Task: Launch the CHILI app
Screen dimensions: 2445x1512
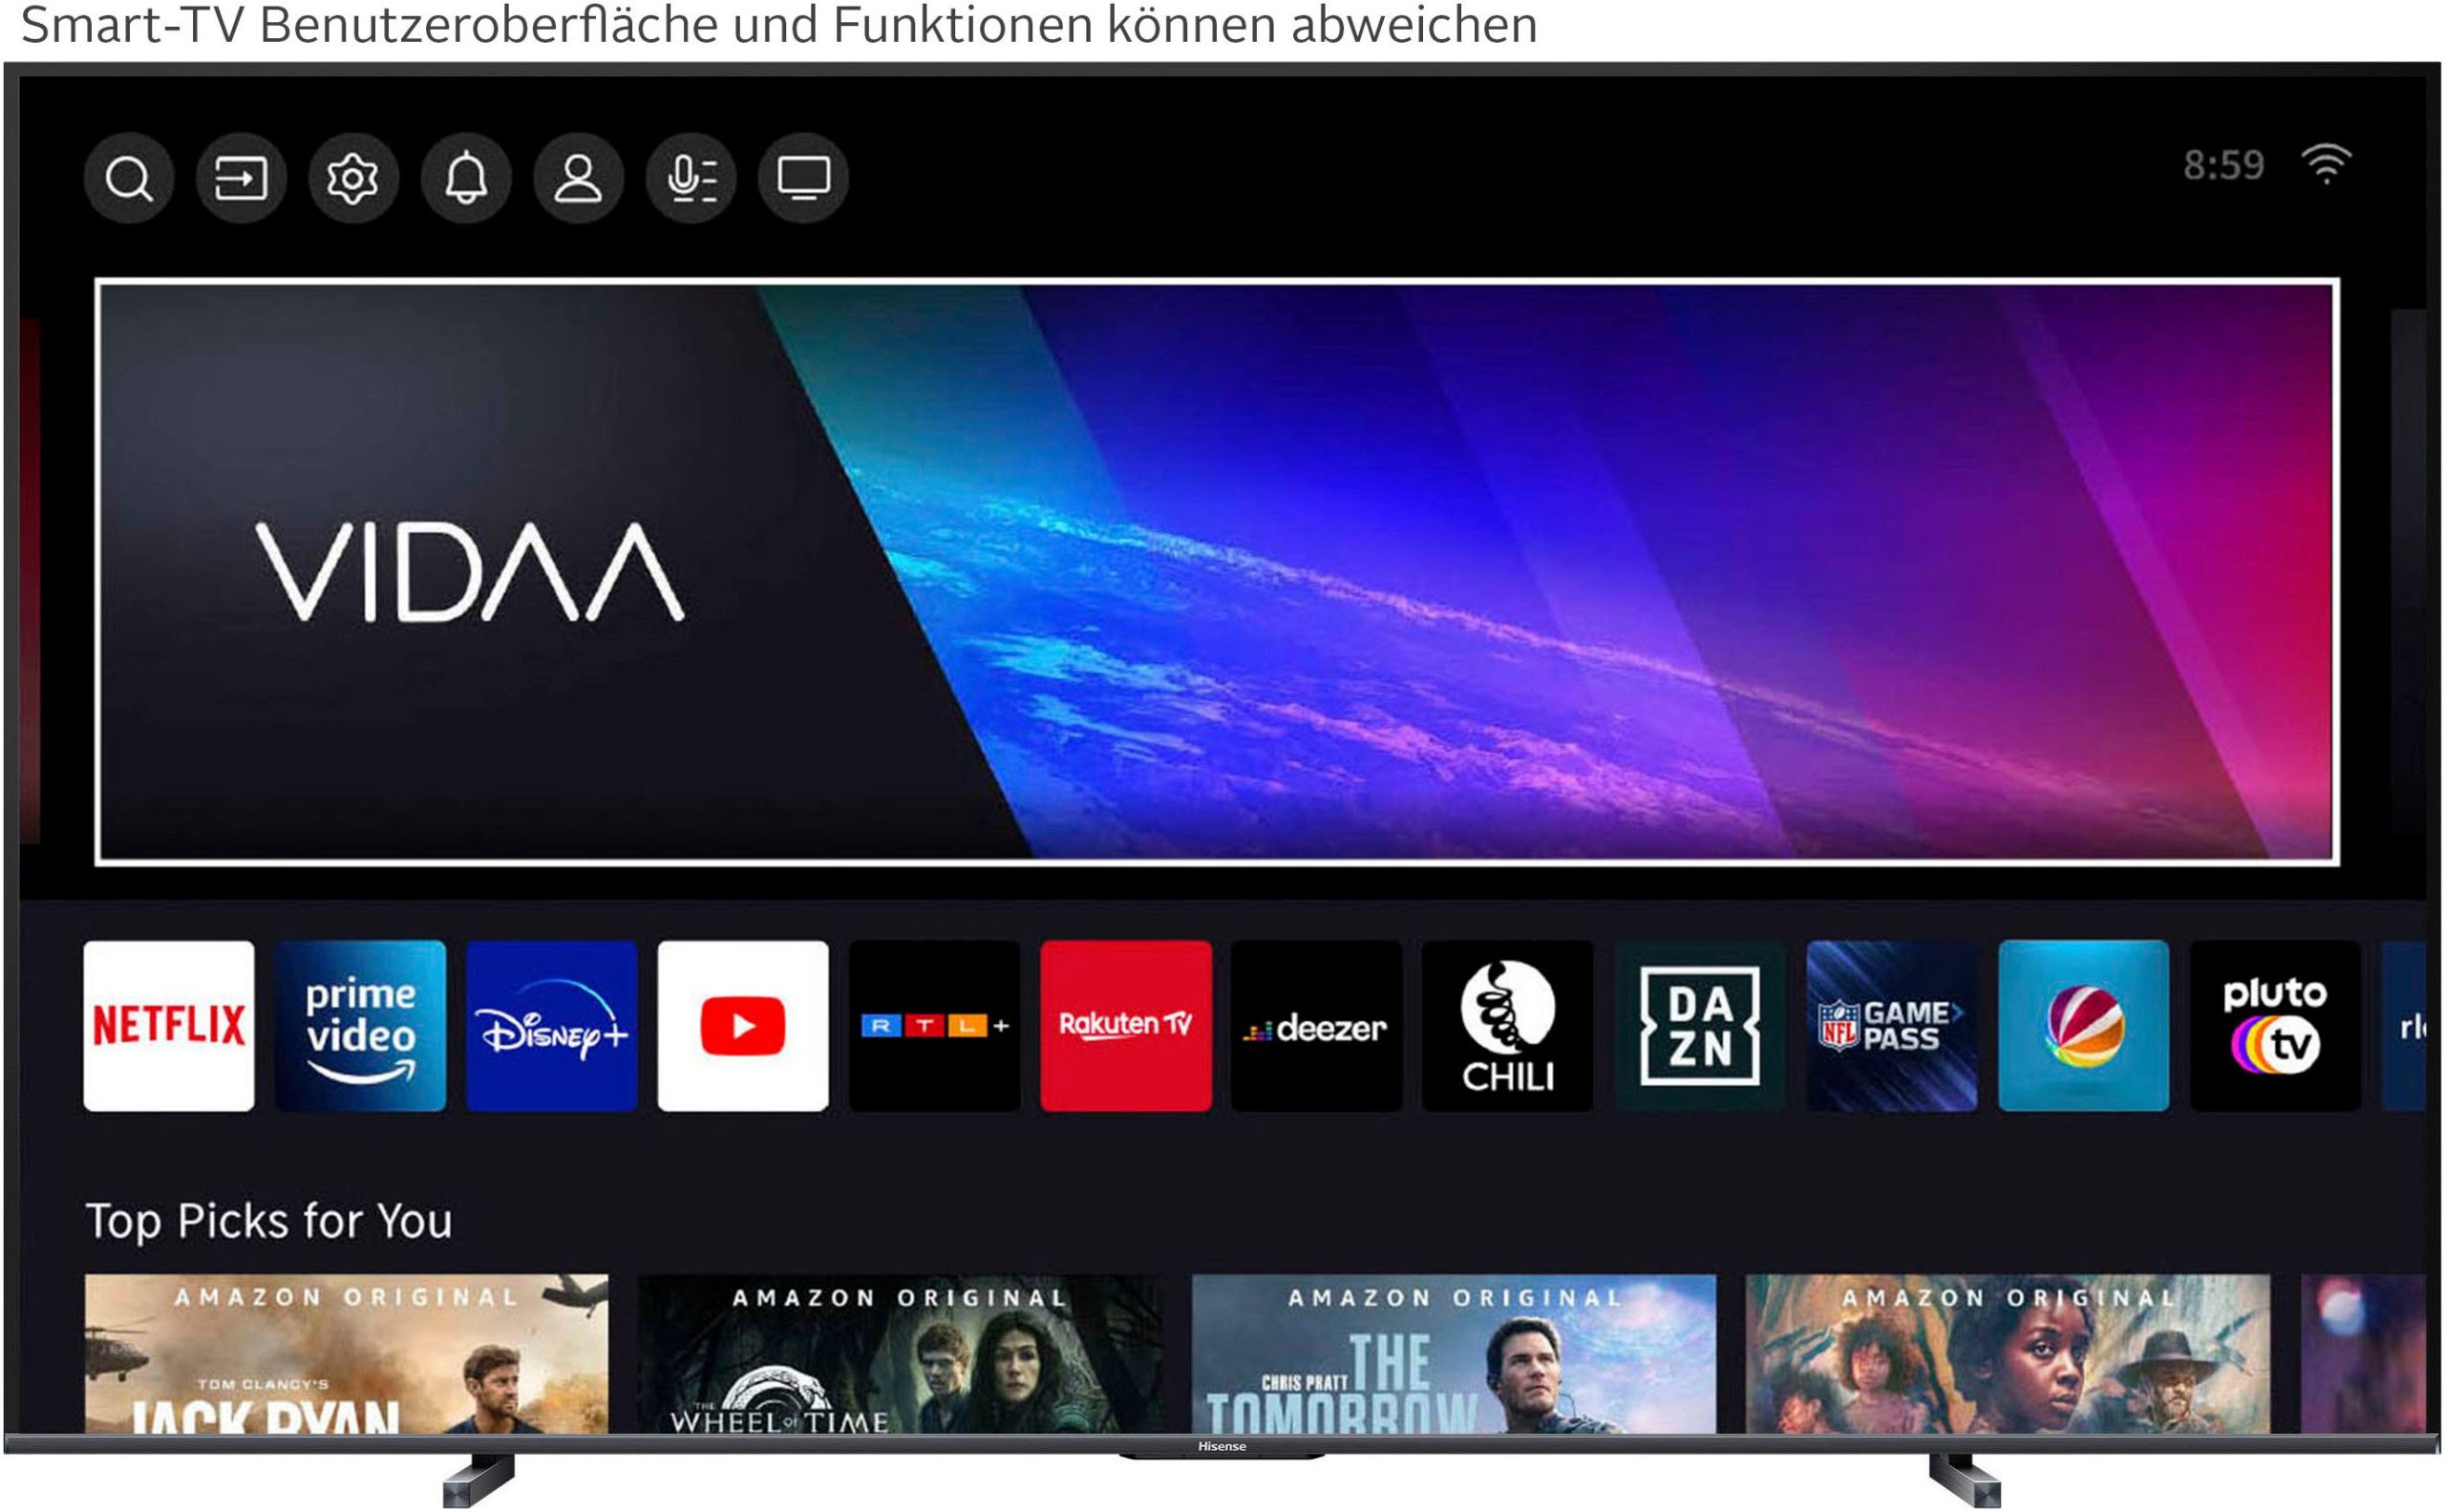Action: pos(1508,1026)
